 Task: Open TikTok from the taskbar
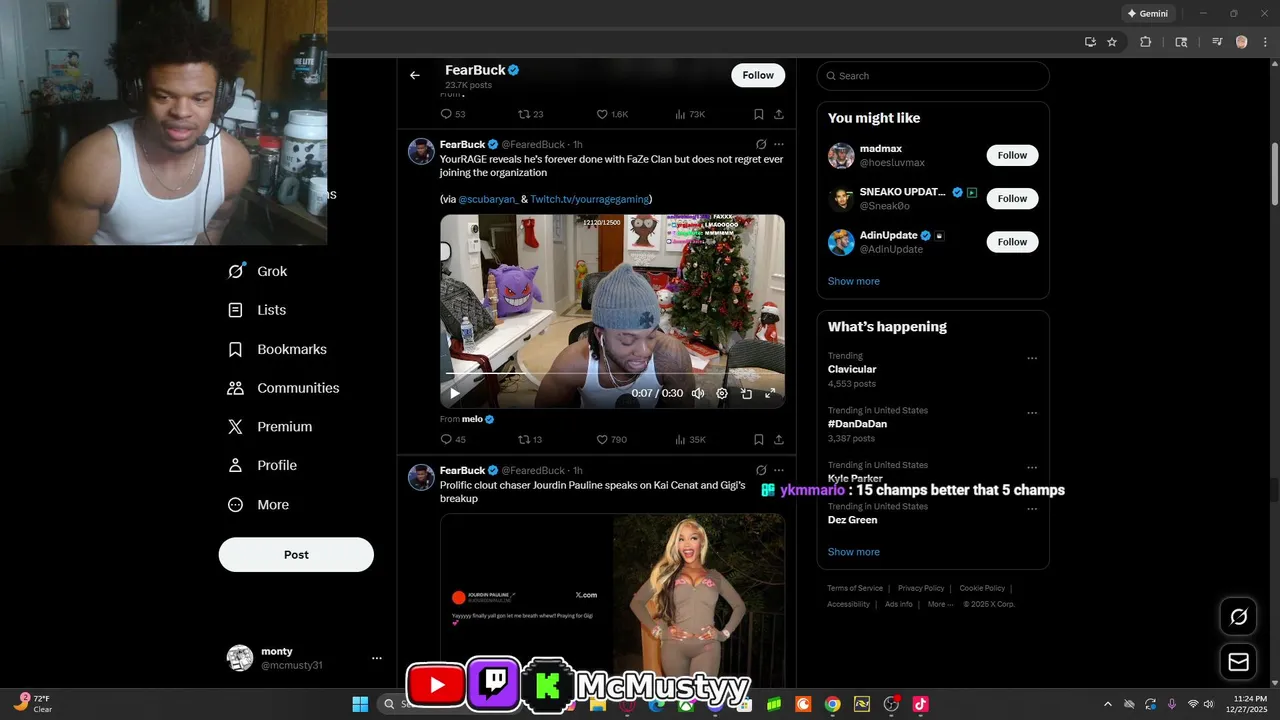point(920,704)
